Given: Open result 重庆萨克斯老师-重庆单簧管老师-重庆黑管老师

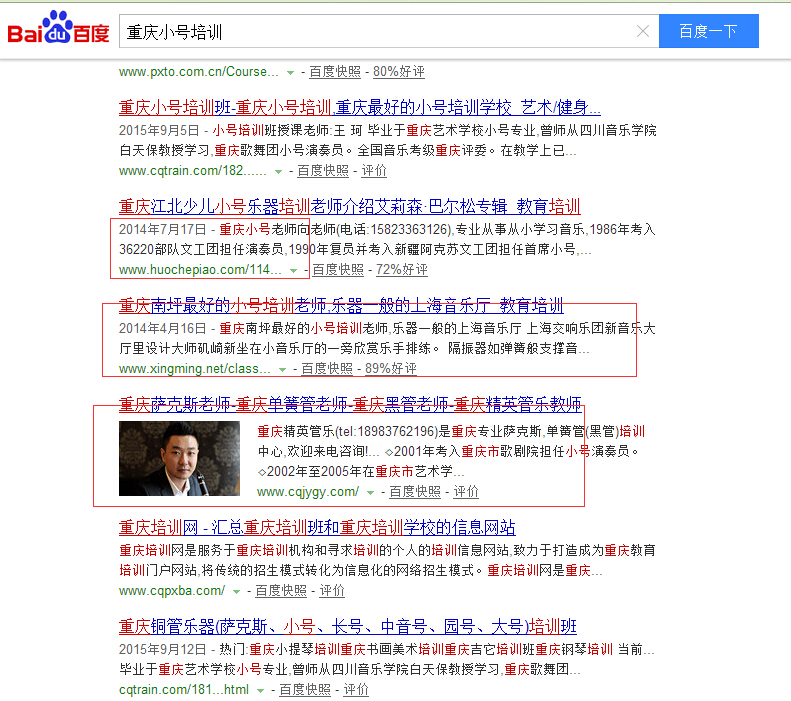Looking at the screenshot, I should [x=350, y=404].
